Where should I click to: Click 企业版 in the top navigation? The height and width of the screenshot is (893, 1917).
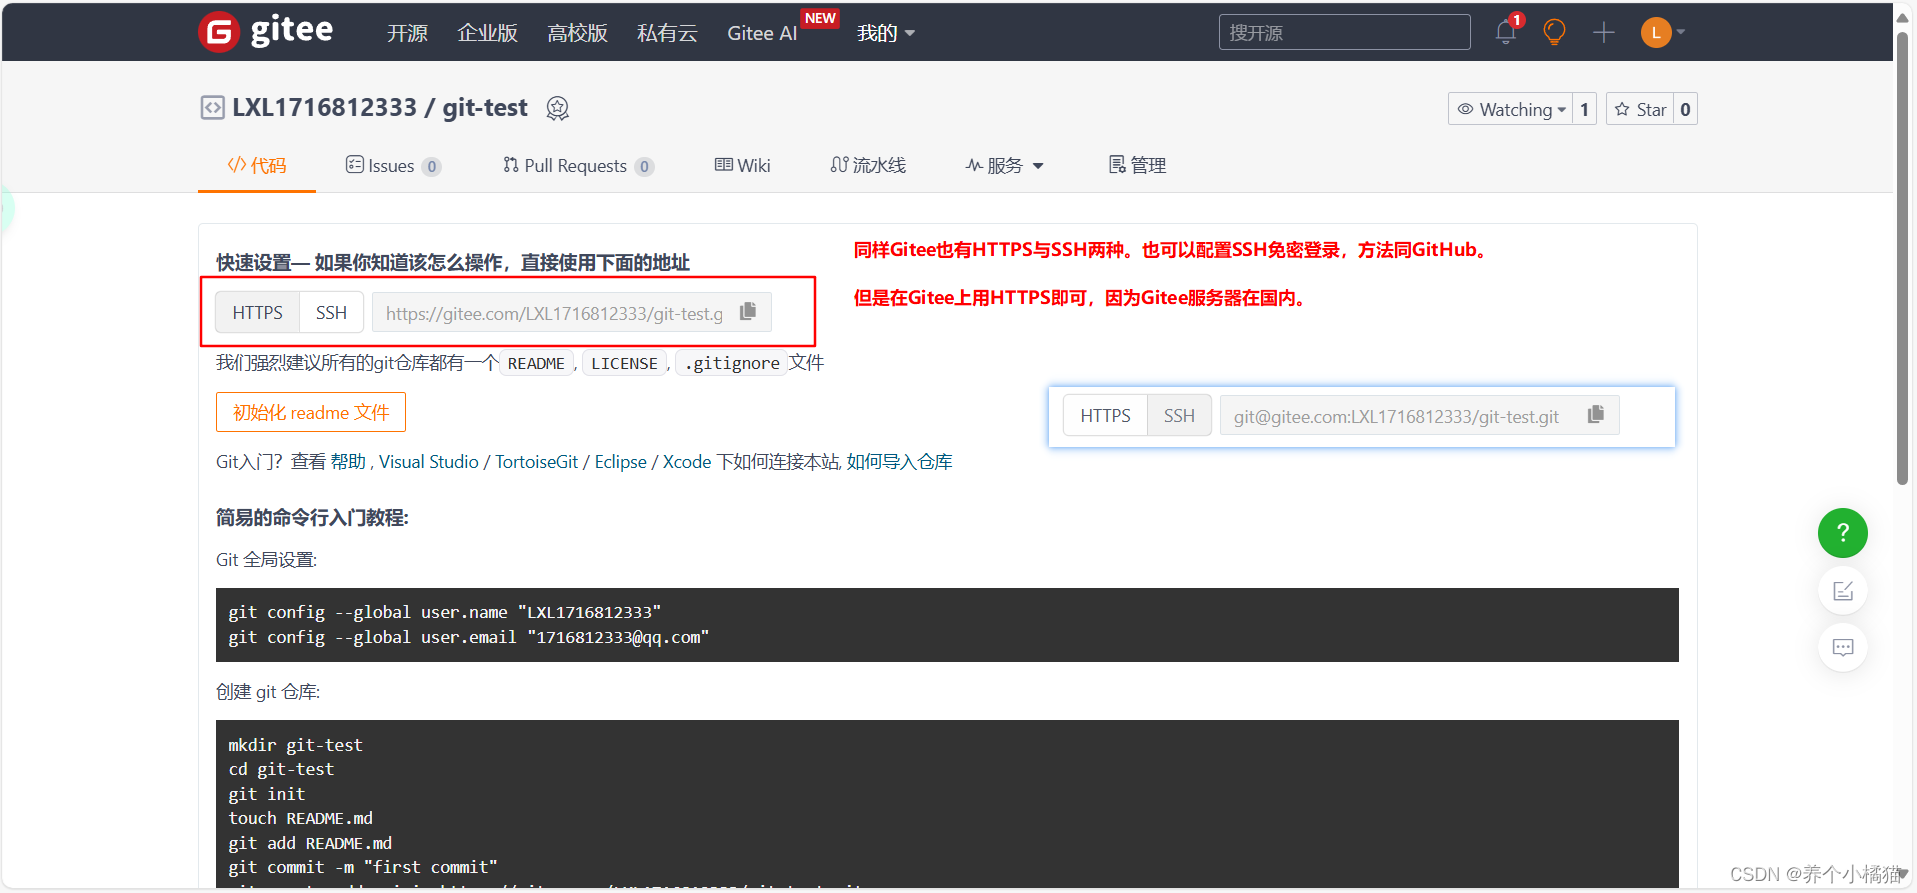click(x=487, y=33)
